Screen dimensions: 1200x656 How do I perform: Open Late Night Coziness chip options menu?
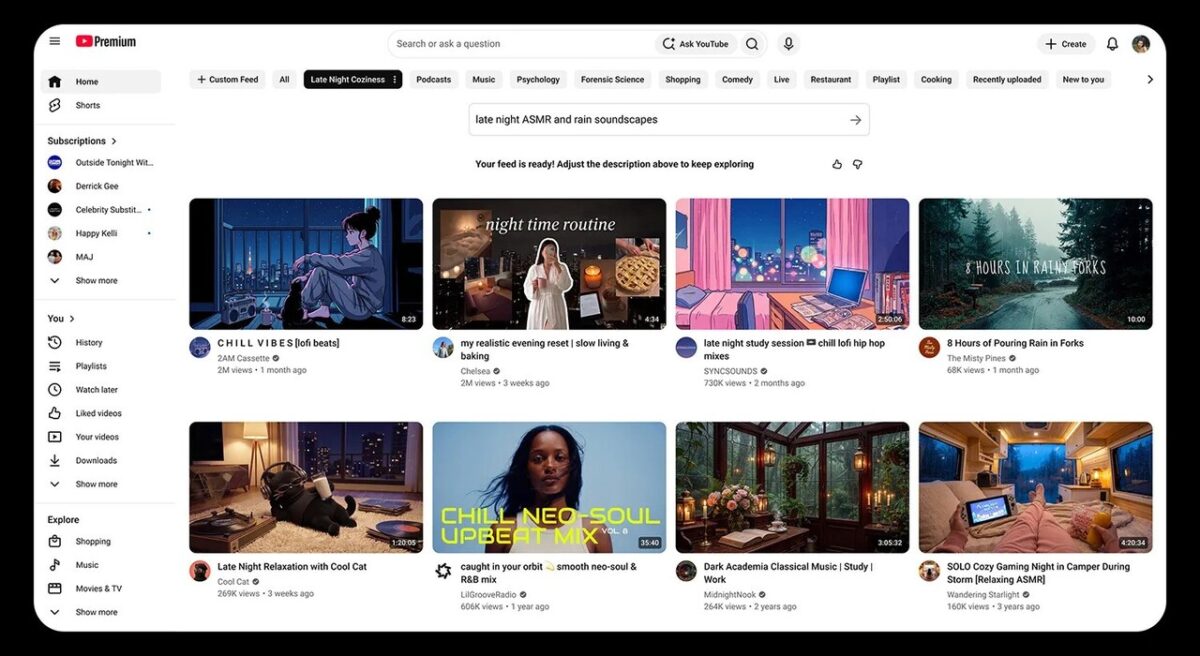point(395,79)
